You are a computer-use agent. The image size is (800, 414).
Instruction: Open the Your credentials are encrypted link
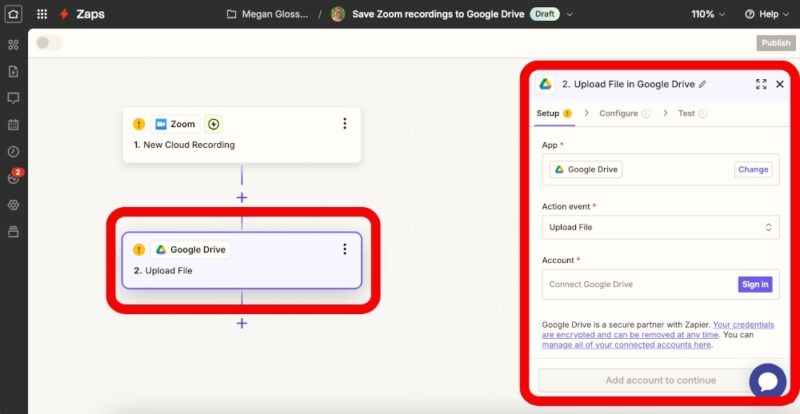(x=658, y=330)
